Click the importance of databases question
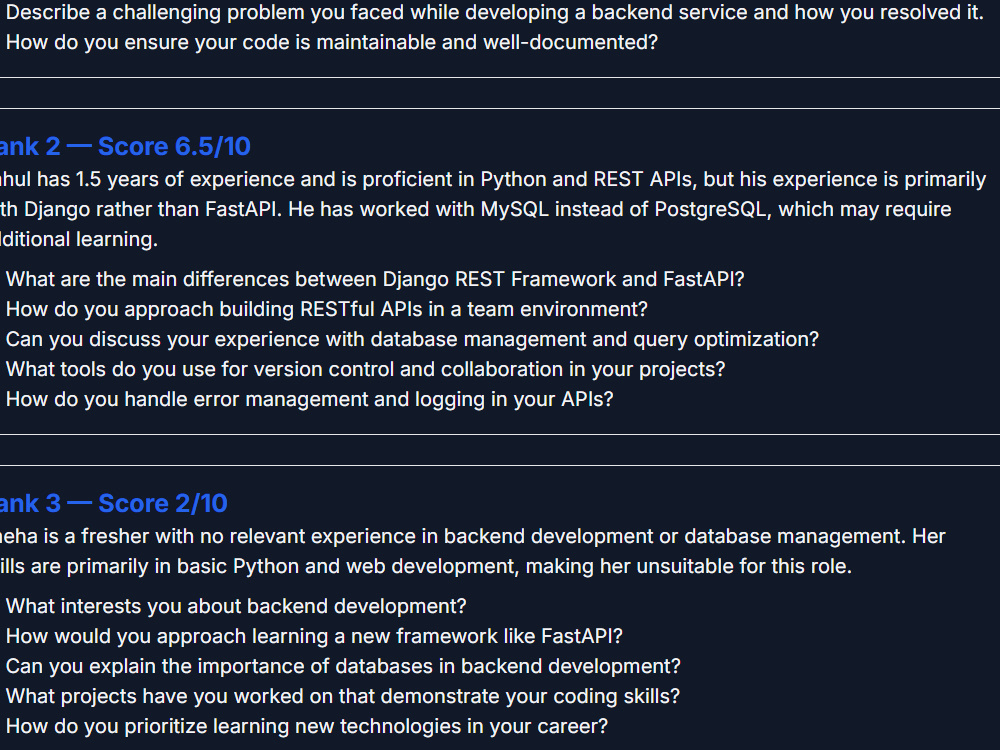 point(343,666)
